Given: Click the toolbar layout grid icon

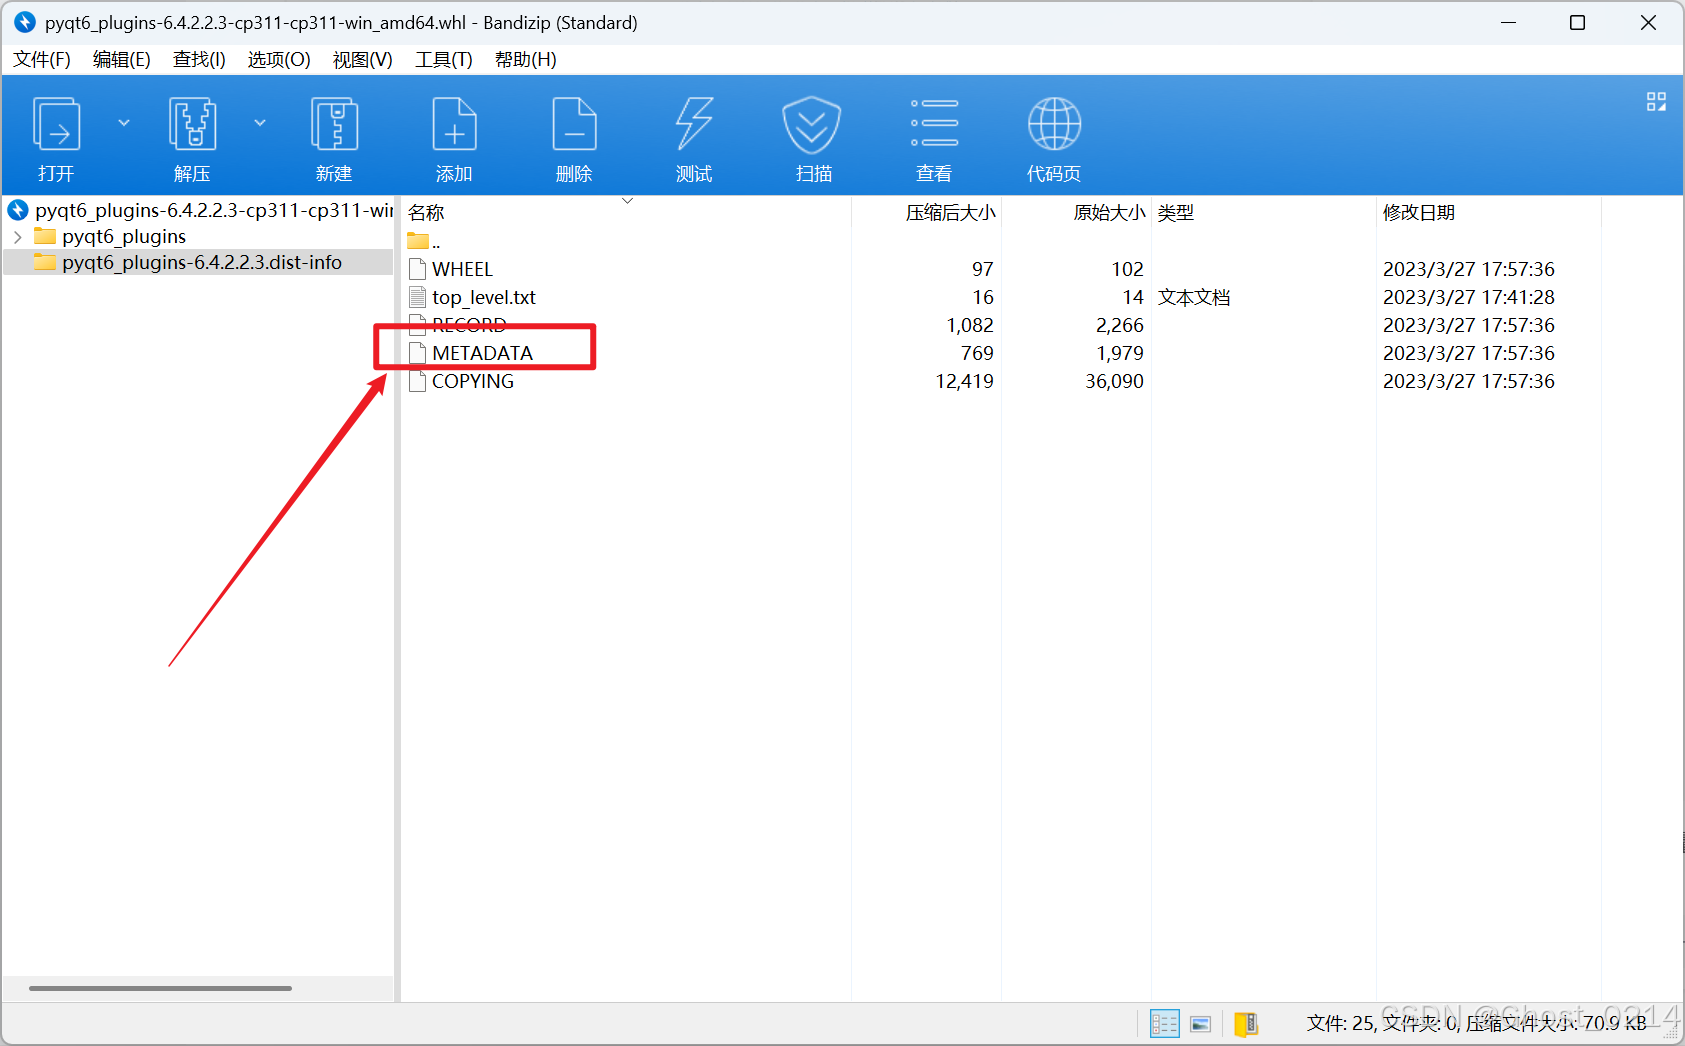Looking at the screenshot, I should pos(1656,101).
